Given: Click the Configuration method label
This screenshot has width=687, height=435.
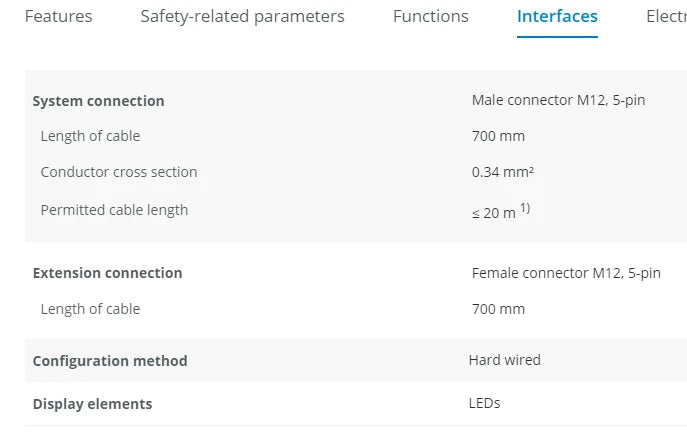Looking at the screenshot, I should coord(110,361).
